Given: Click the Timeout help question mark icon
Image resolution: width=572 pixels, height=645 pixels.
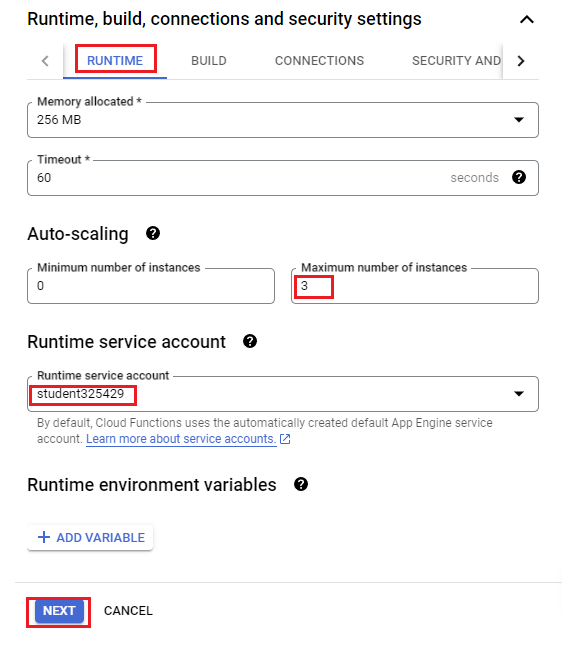Looking at the screenshot, I should tap(519, 177).
